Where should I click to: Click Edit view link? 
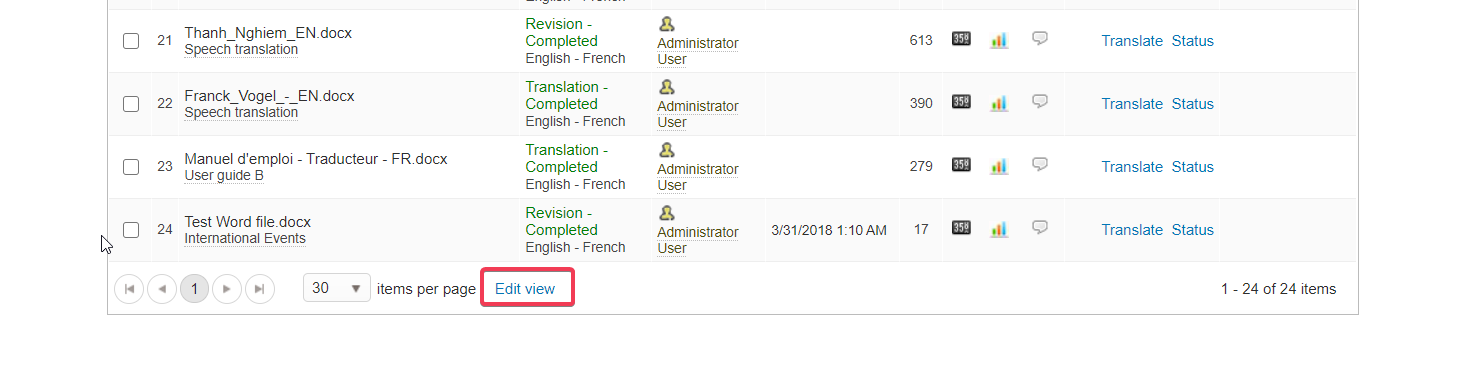point(525,288)
